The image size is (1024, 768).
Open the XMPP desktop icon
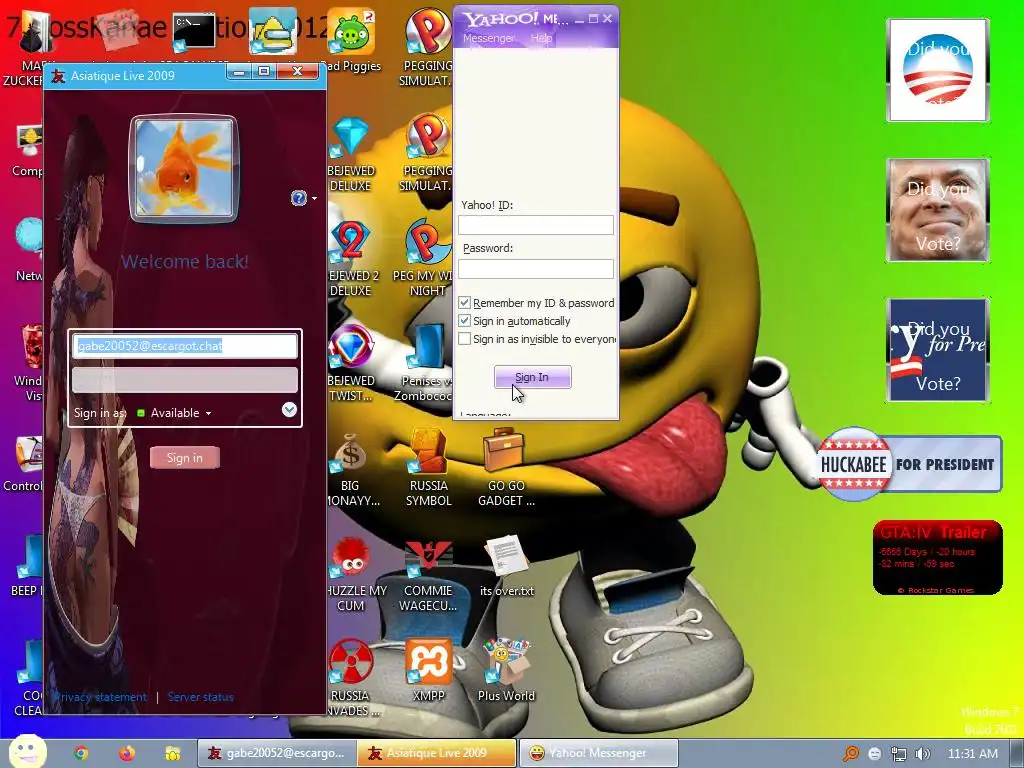428,669
